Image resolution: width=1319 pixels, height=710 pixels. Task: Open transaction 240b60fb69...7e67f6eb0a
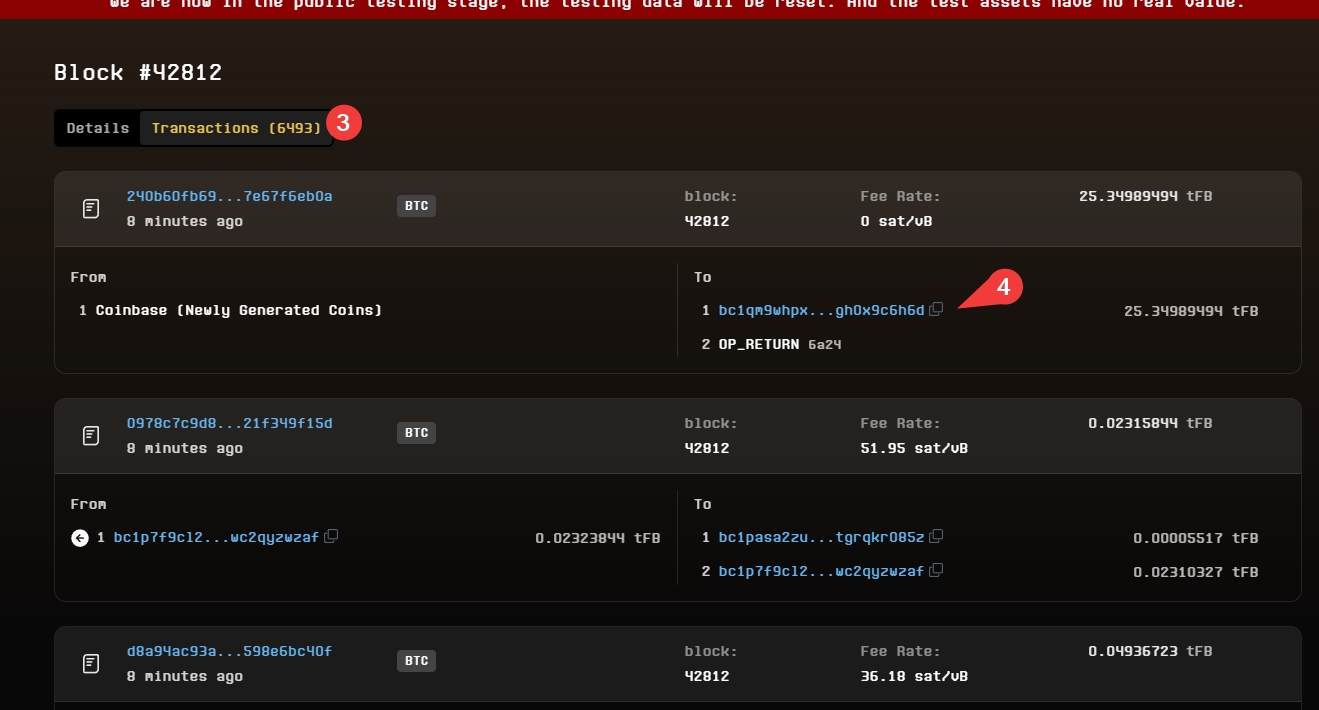click(x=229, y=196)
